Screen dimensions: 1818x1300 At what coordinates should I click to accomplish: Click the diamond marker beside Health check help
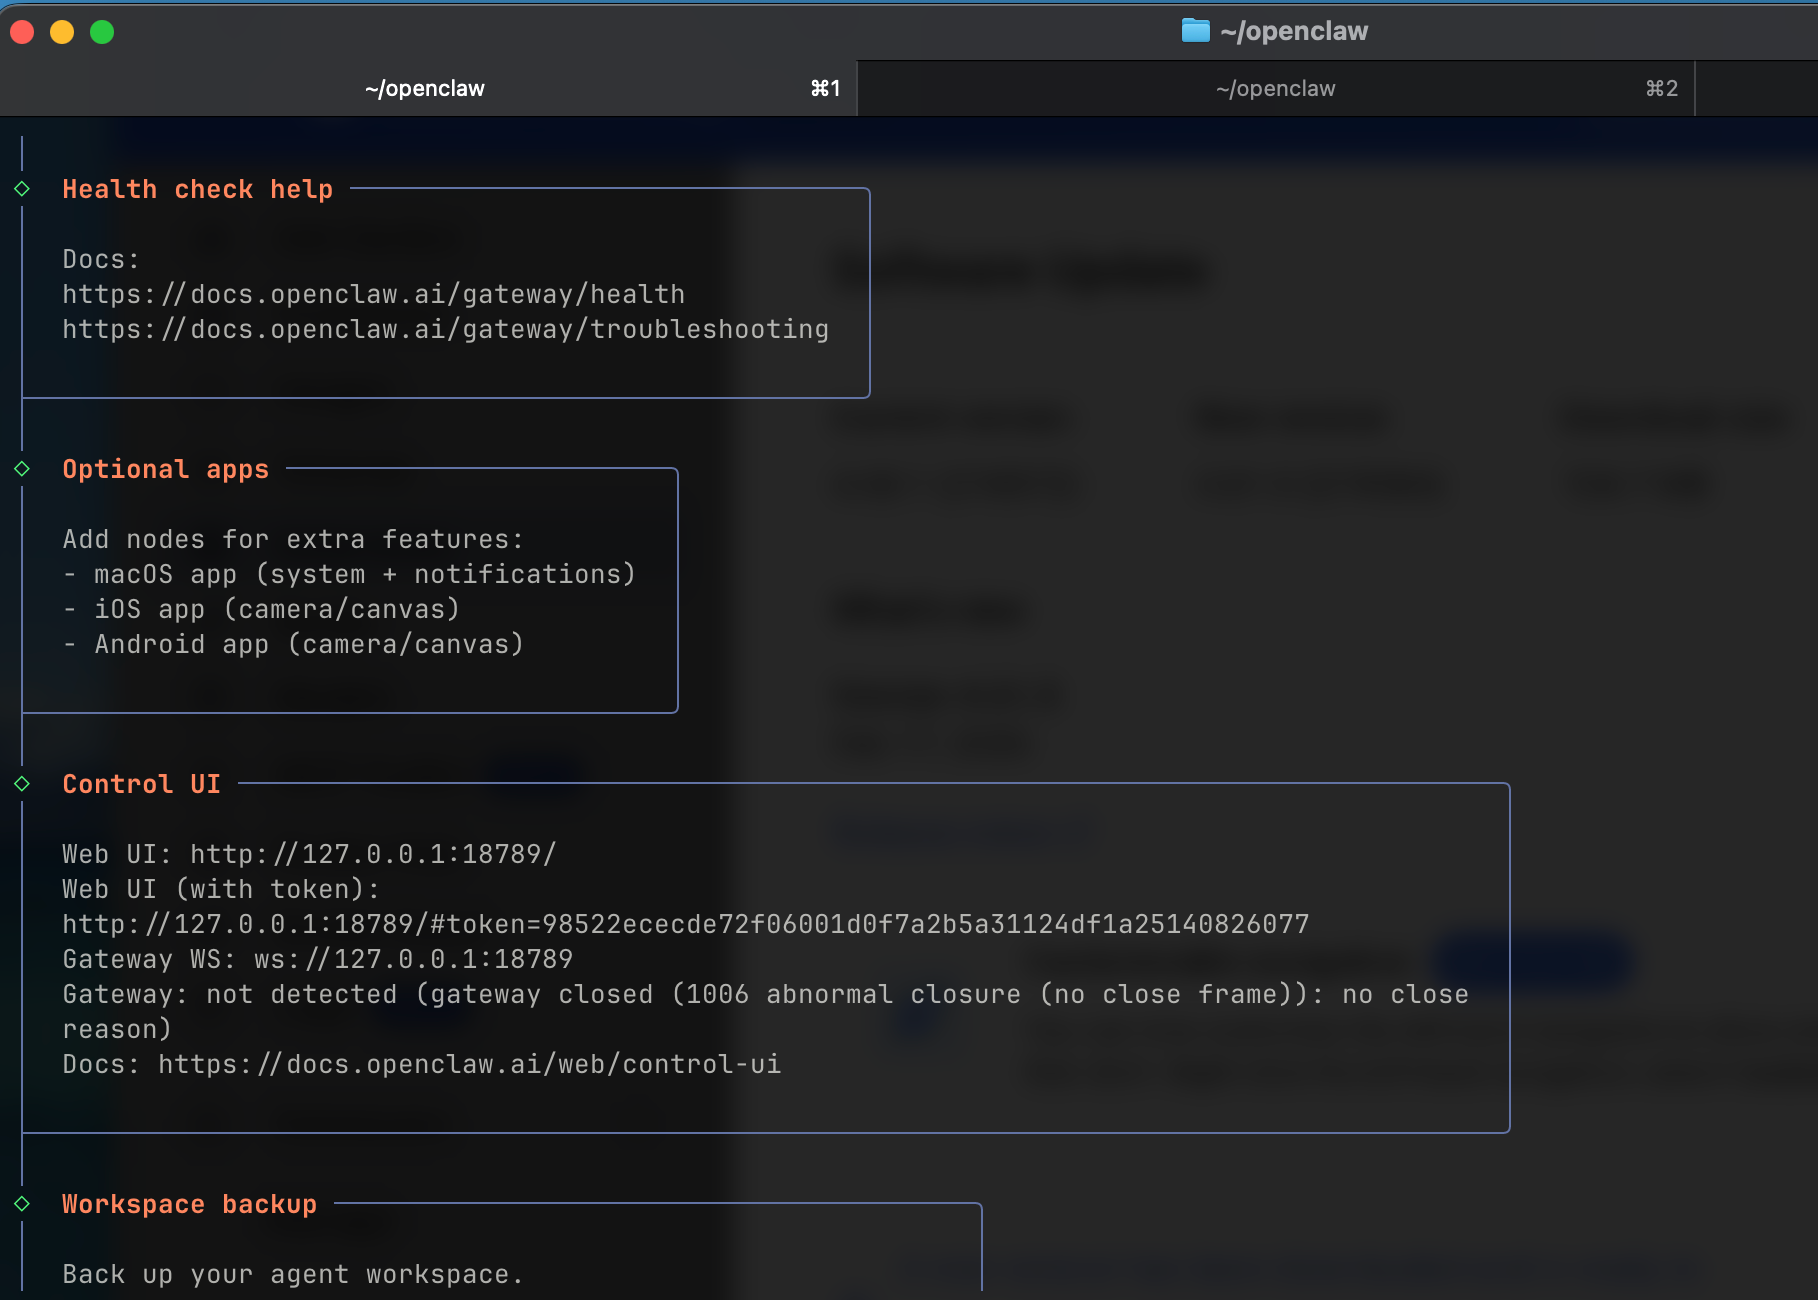pos(22,189)
